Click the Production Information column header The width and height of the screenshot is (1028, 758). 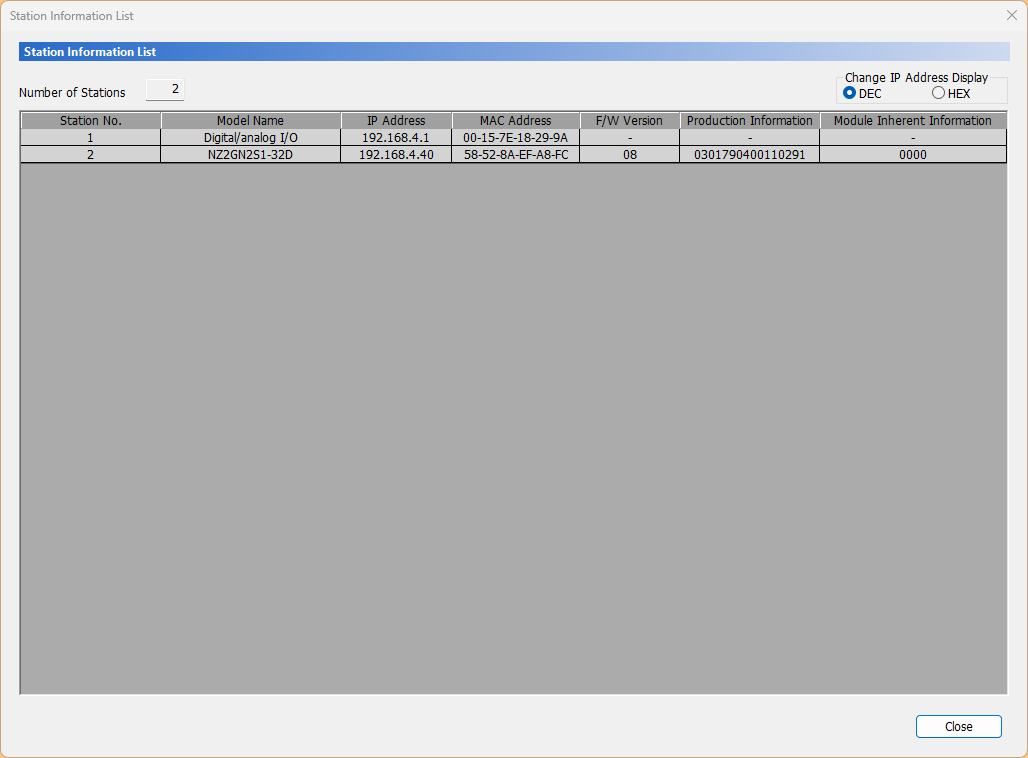(x=749, y=121)
